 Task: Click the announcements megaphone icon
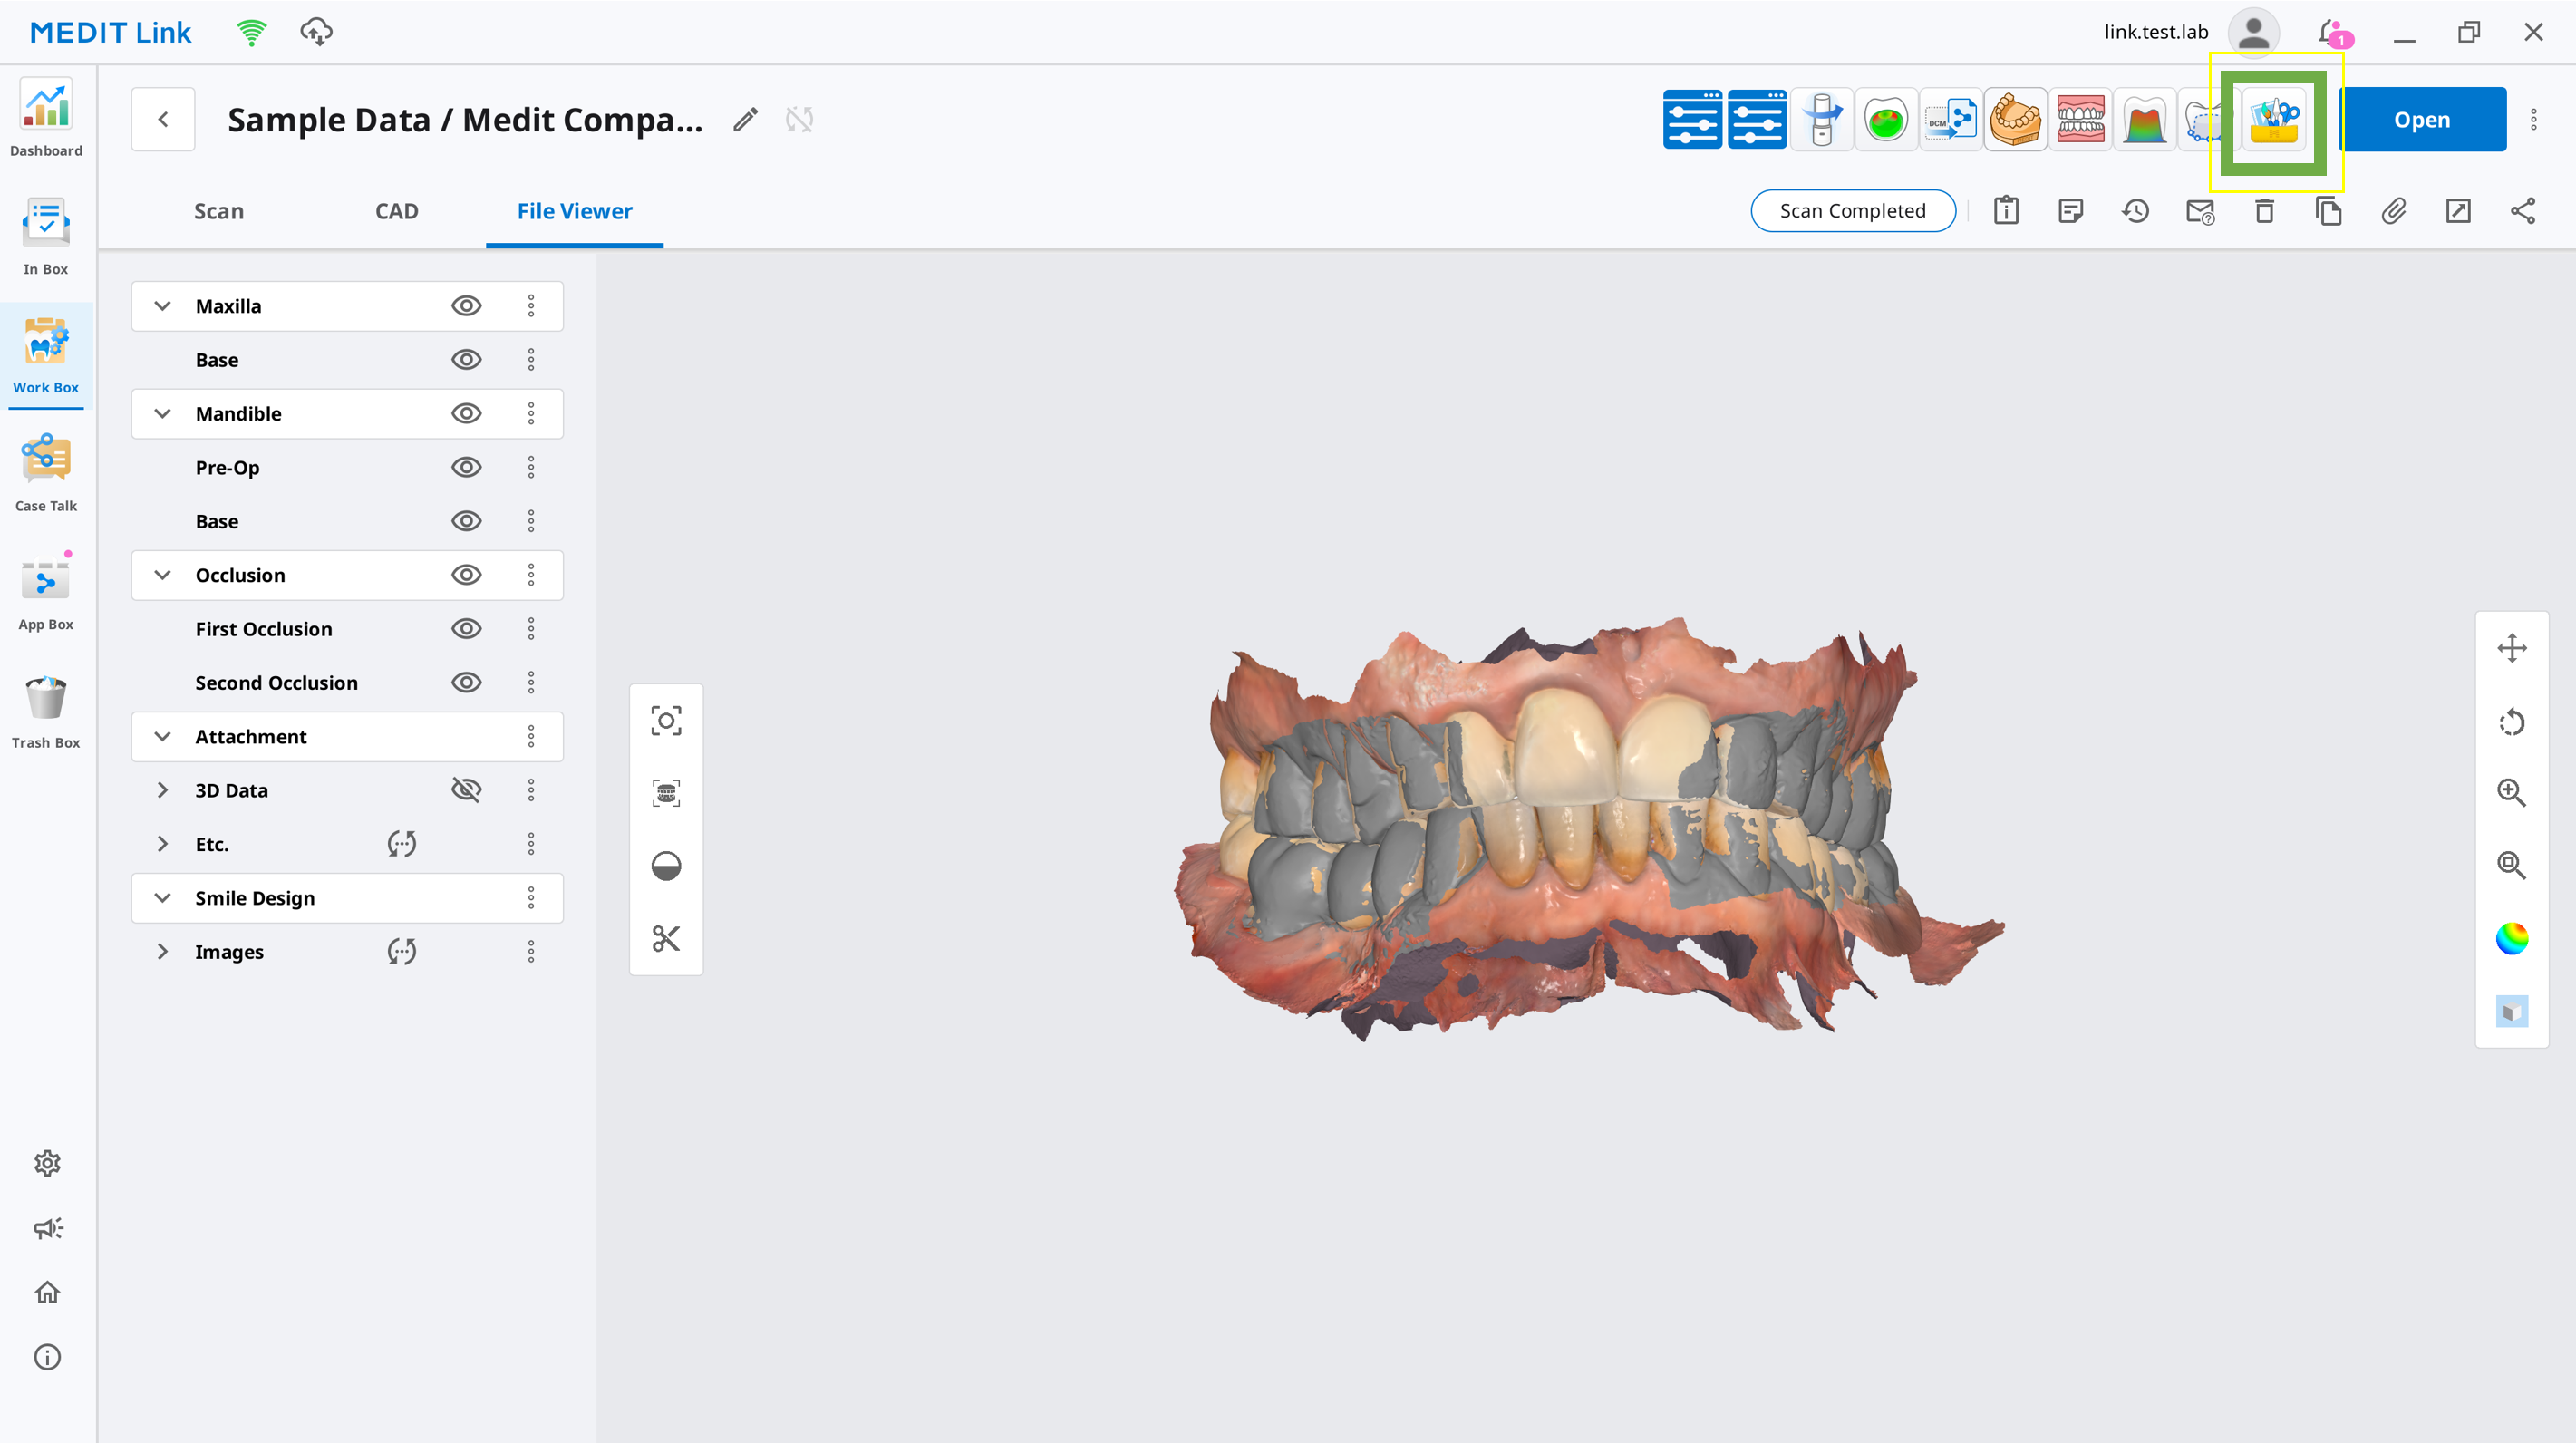(47, 1228)
